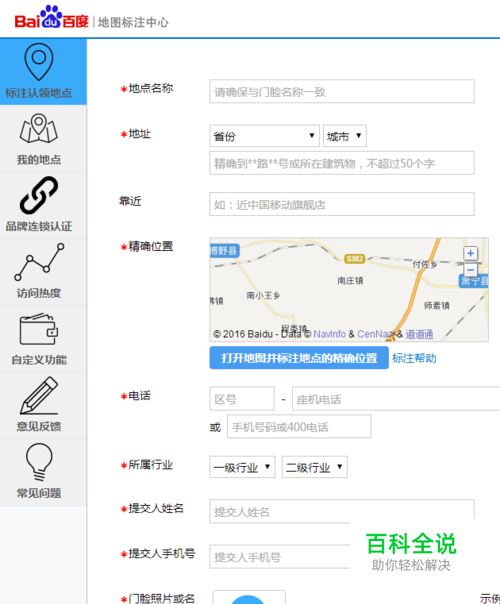Open the NavInfo map data link
Image resolution: width=500 pixels, height=604 pixels.
(x=329, y=334)
